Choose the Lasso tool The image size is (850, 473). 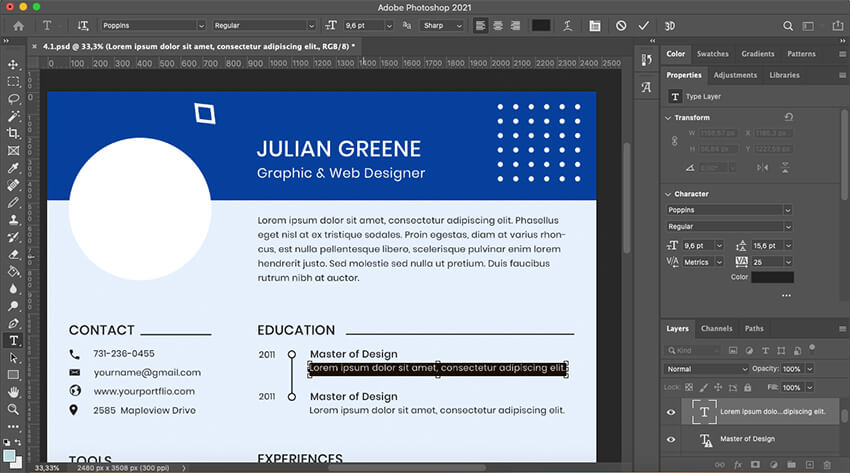pyautogui.click(x=14, y=99)
